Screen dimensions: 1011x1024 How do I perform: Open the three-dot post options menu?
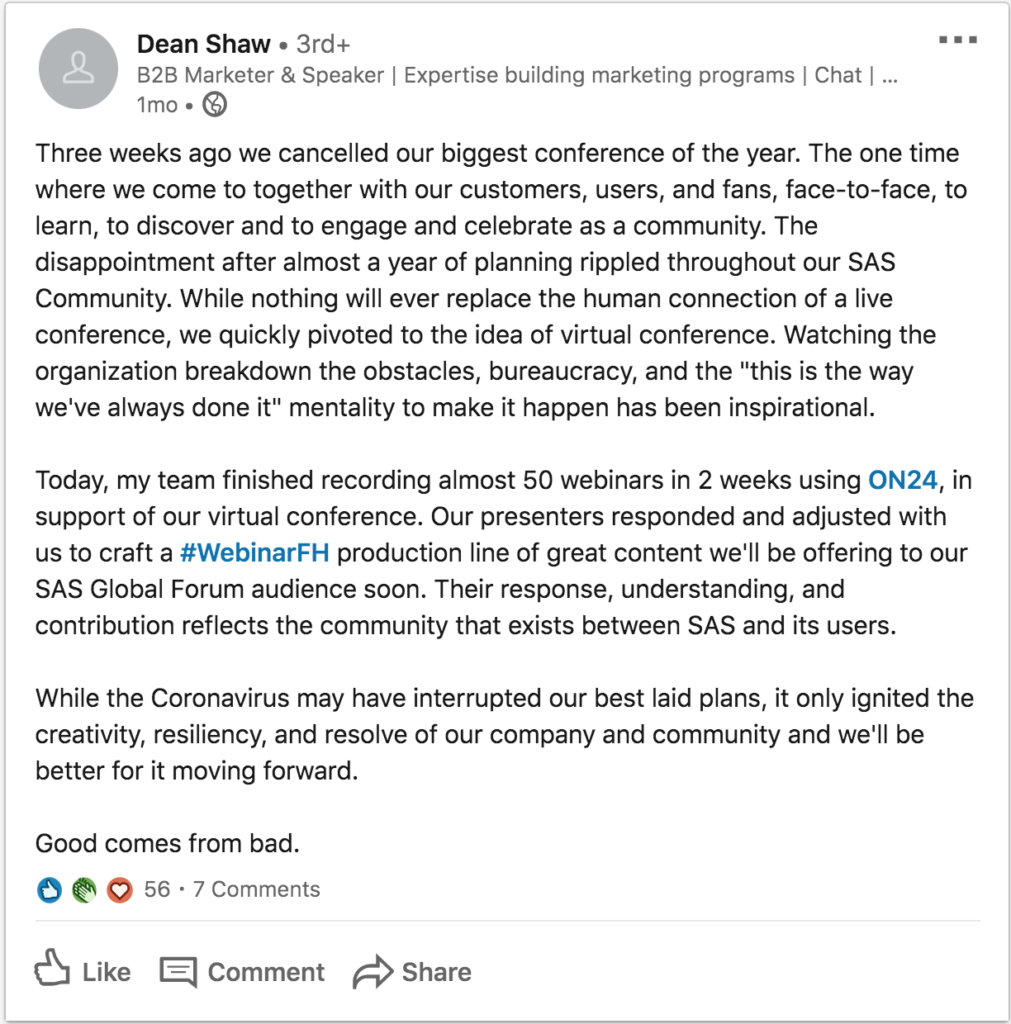pos(957,40)
